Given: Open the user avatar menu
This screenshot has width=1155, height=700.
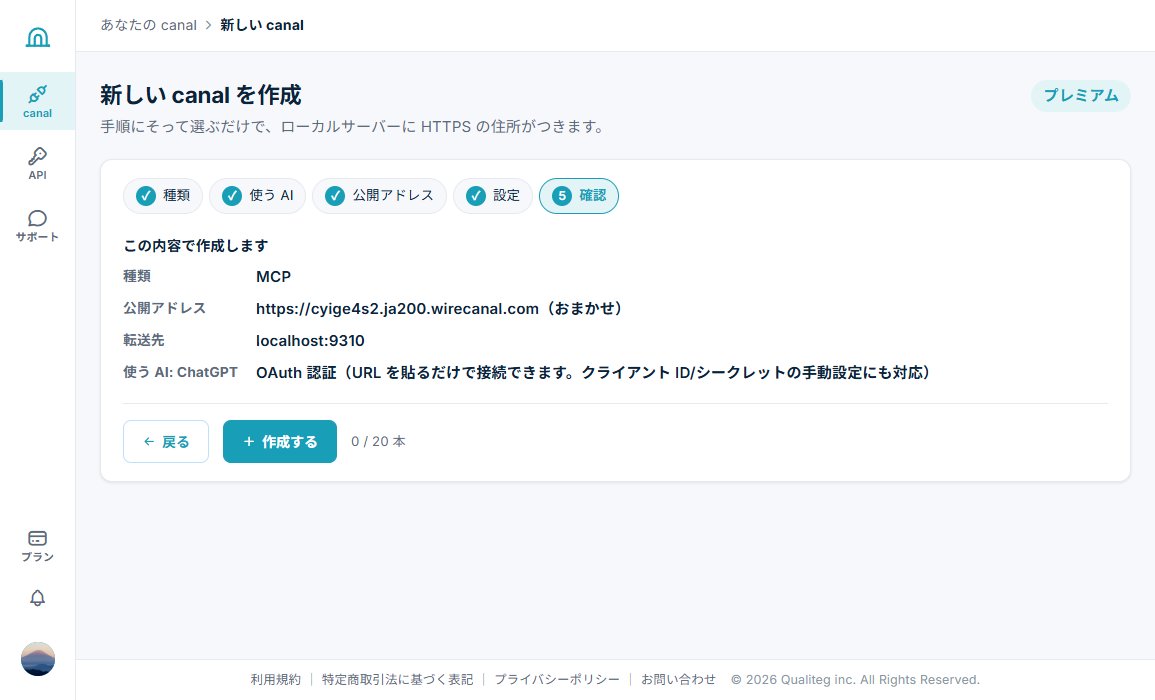Looking at the screenshot, I should click(x=38, y=659).
